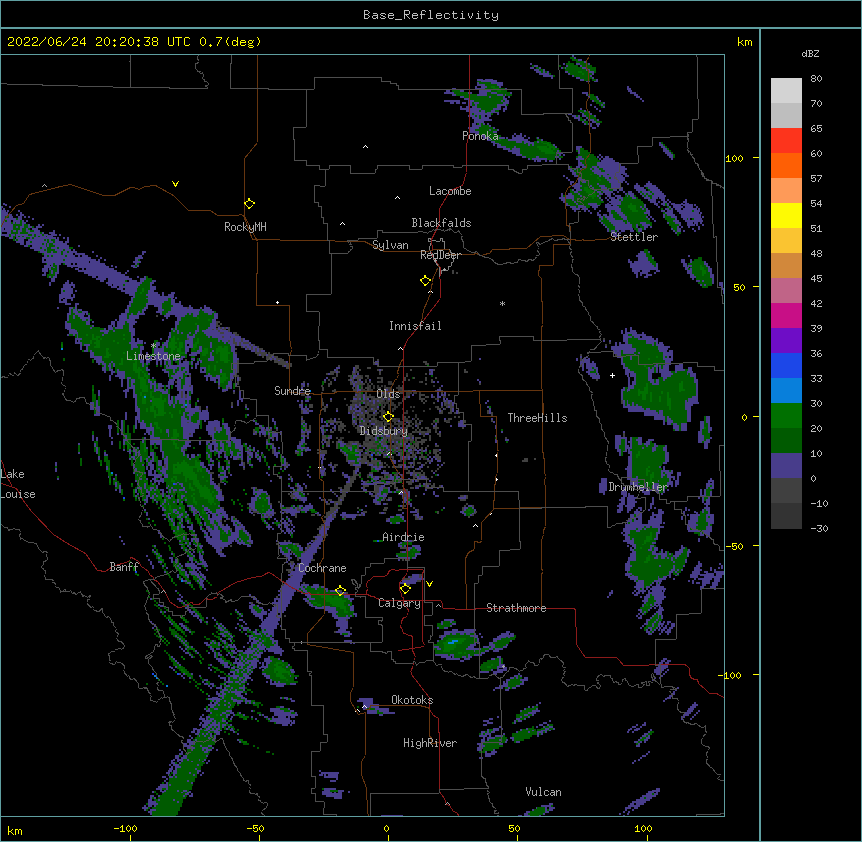Click the Sylvan label
This screenshot has width=862, height=842.
pos(390,245)
